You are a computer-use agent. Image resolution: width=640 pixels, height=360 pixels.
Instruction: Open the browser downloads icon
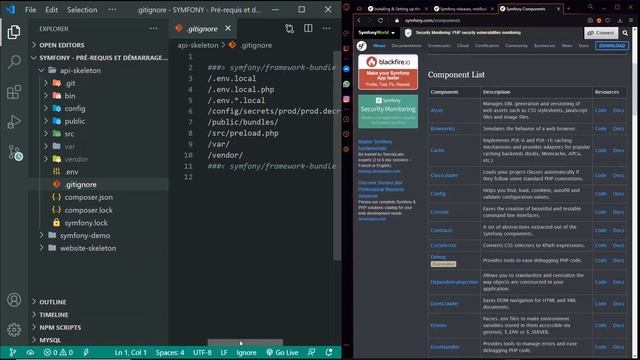(x=620, y=20)
